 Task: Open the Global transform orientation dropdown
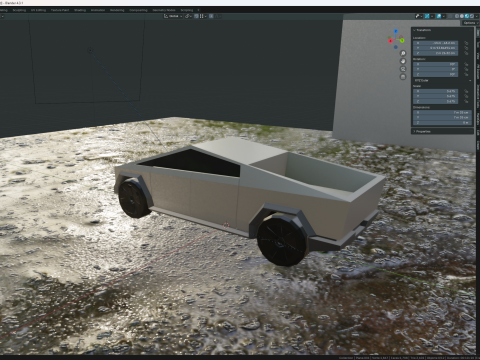point(173,16)
